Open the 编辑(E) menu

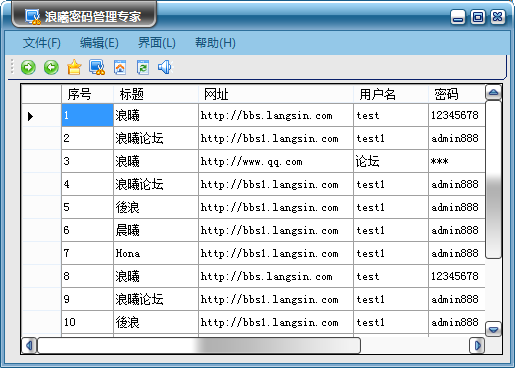pos(99,43)
